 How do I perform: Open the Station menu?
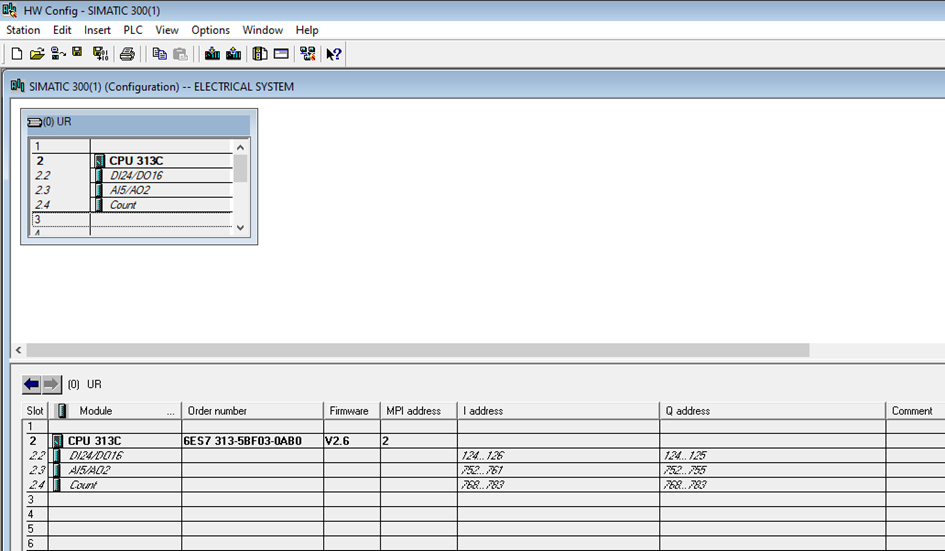(23, 30)
